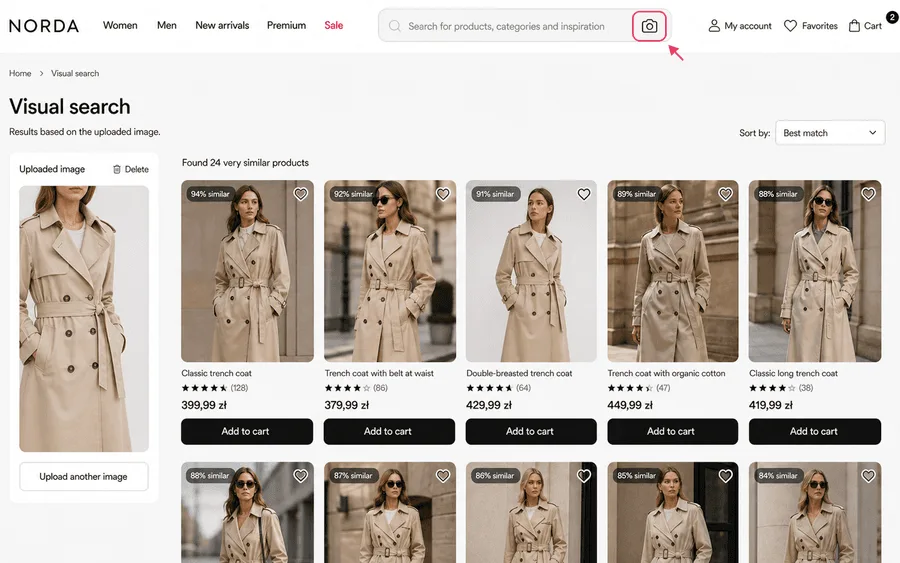Open visual search camera icon

tap(649, 26)
